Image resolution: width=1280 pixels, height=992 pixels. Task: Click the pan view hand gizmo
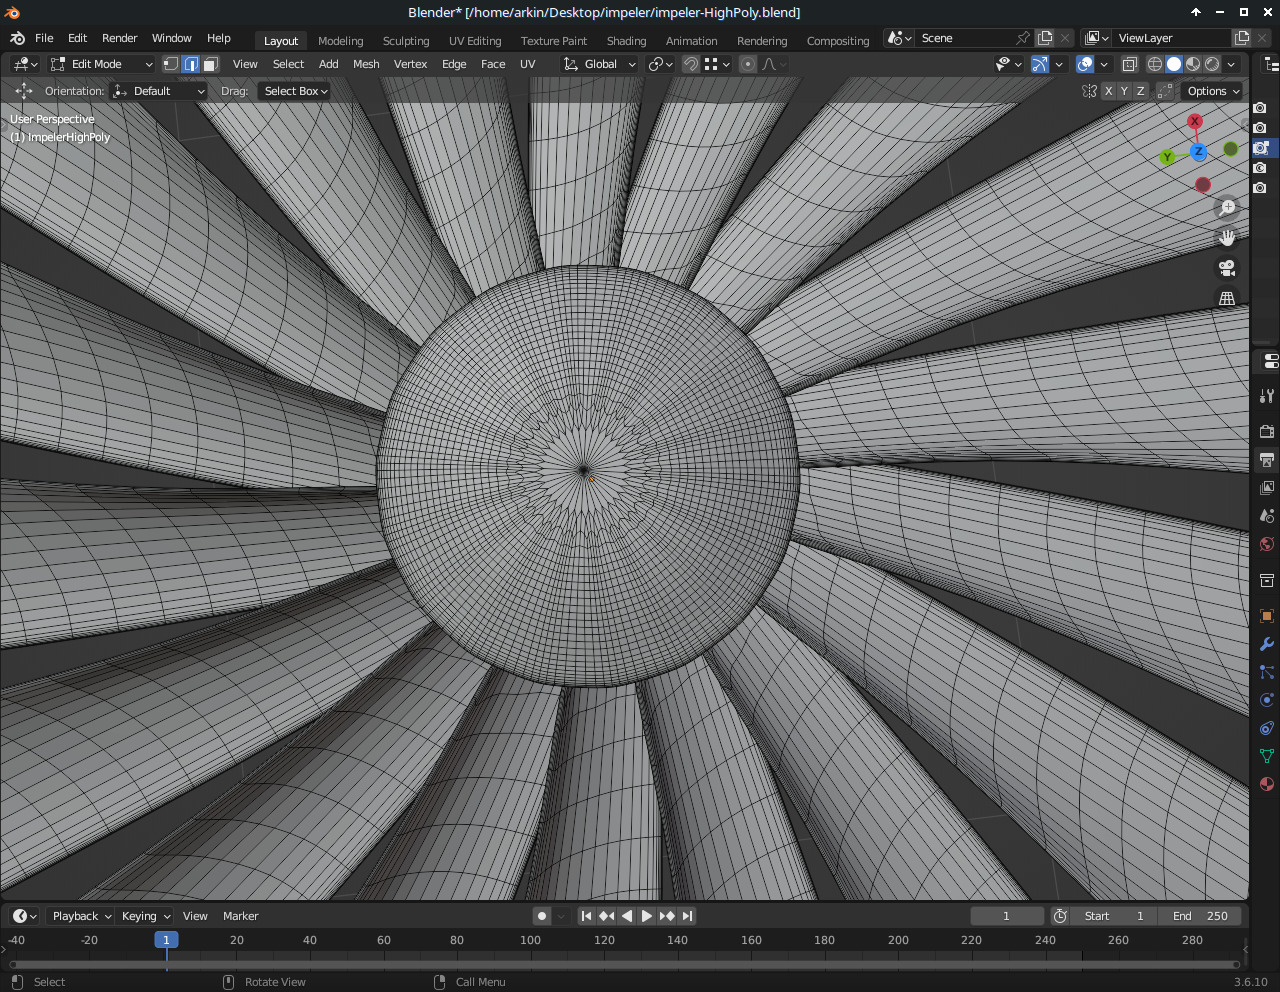pyautogui.click(x=1227, y=238)
